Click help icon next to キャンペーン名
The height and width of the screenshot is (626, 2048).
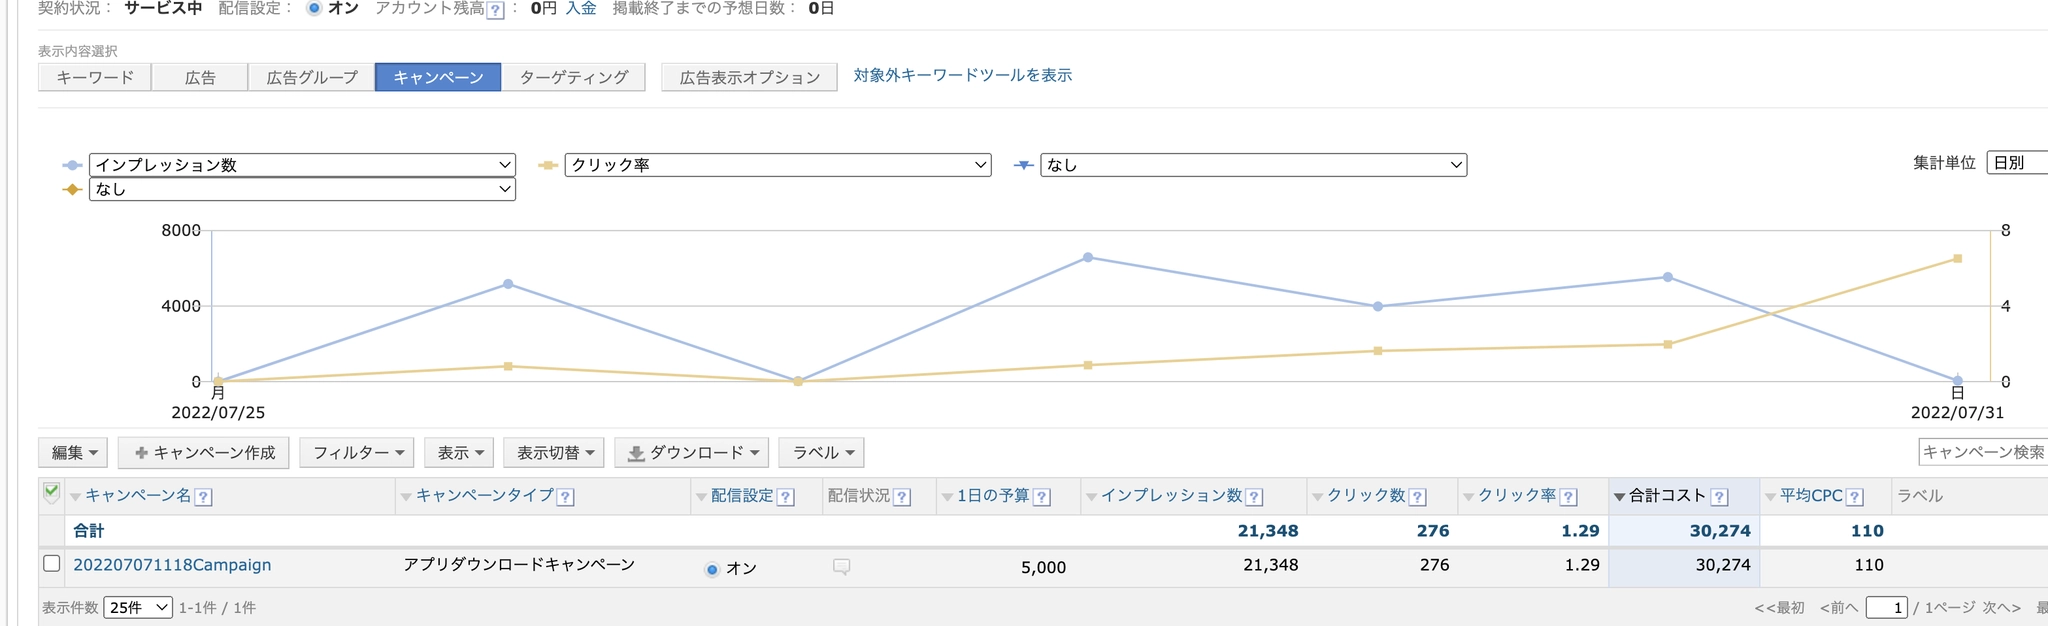coord(203,497)
